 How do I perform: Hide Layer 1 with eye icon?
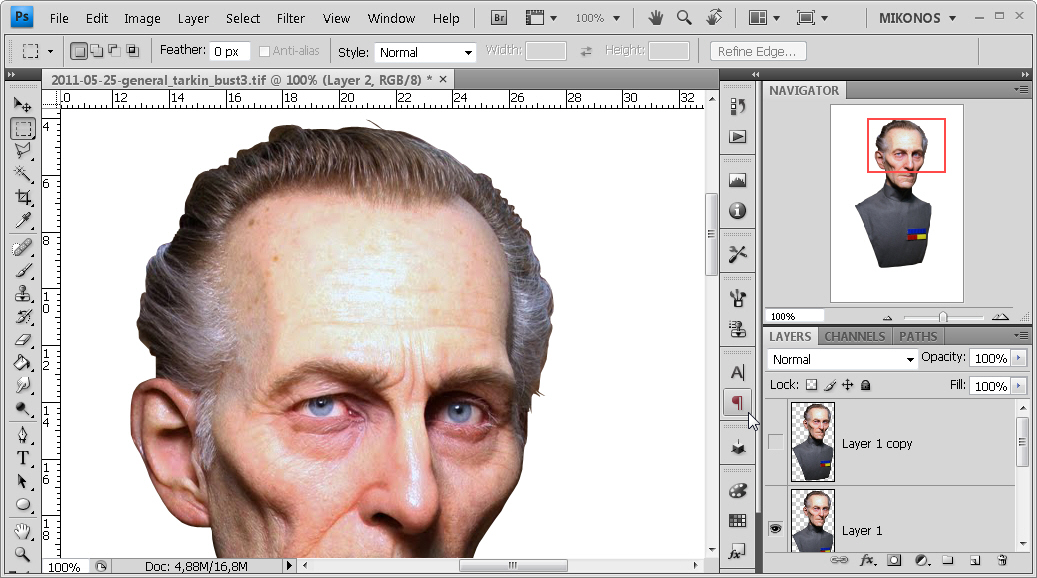[776, 528]
